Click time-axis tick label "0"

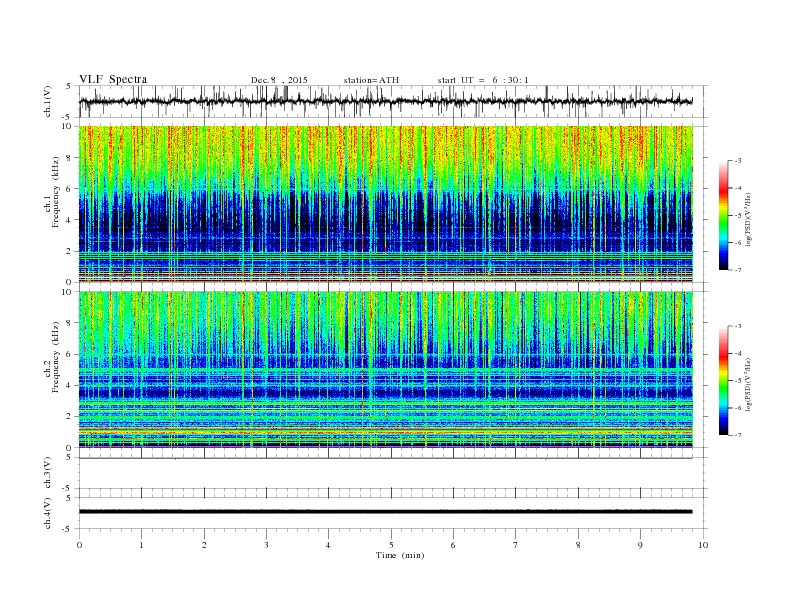click(79, 545)
